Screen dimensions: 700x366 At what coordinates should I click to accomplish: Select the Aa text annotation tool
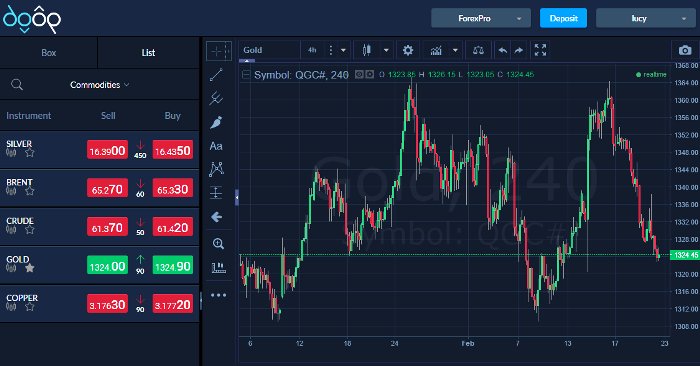coord(216,146)
